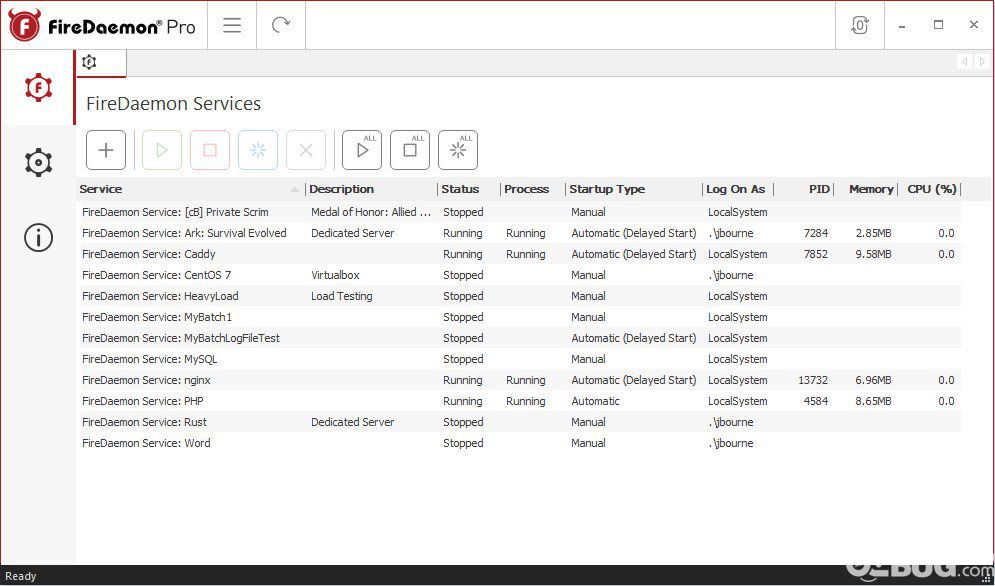Click the Virtualbox description cell
Viewport: 995px width, 586px height.
point(335,275)
